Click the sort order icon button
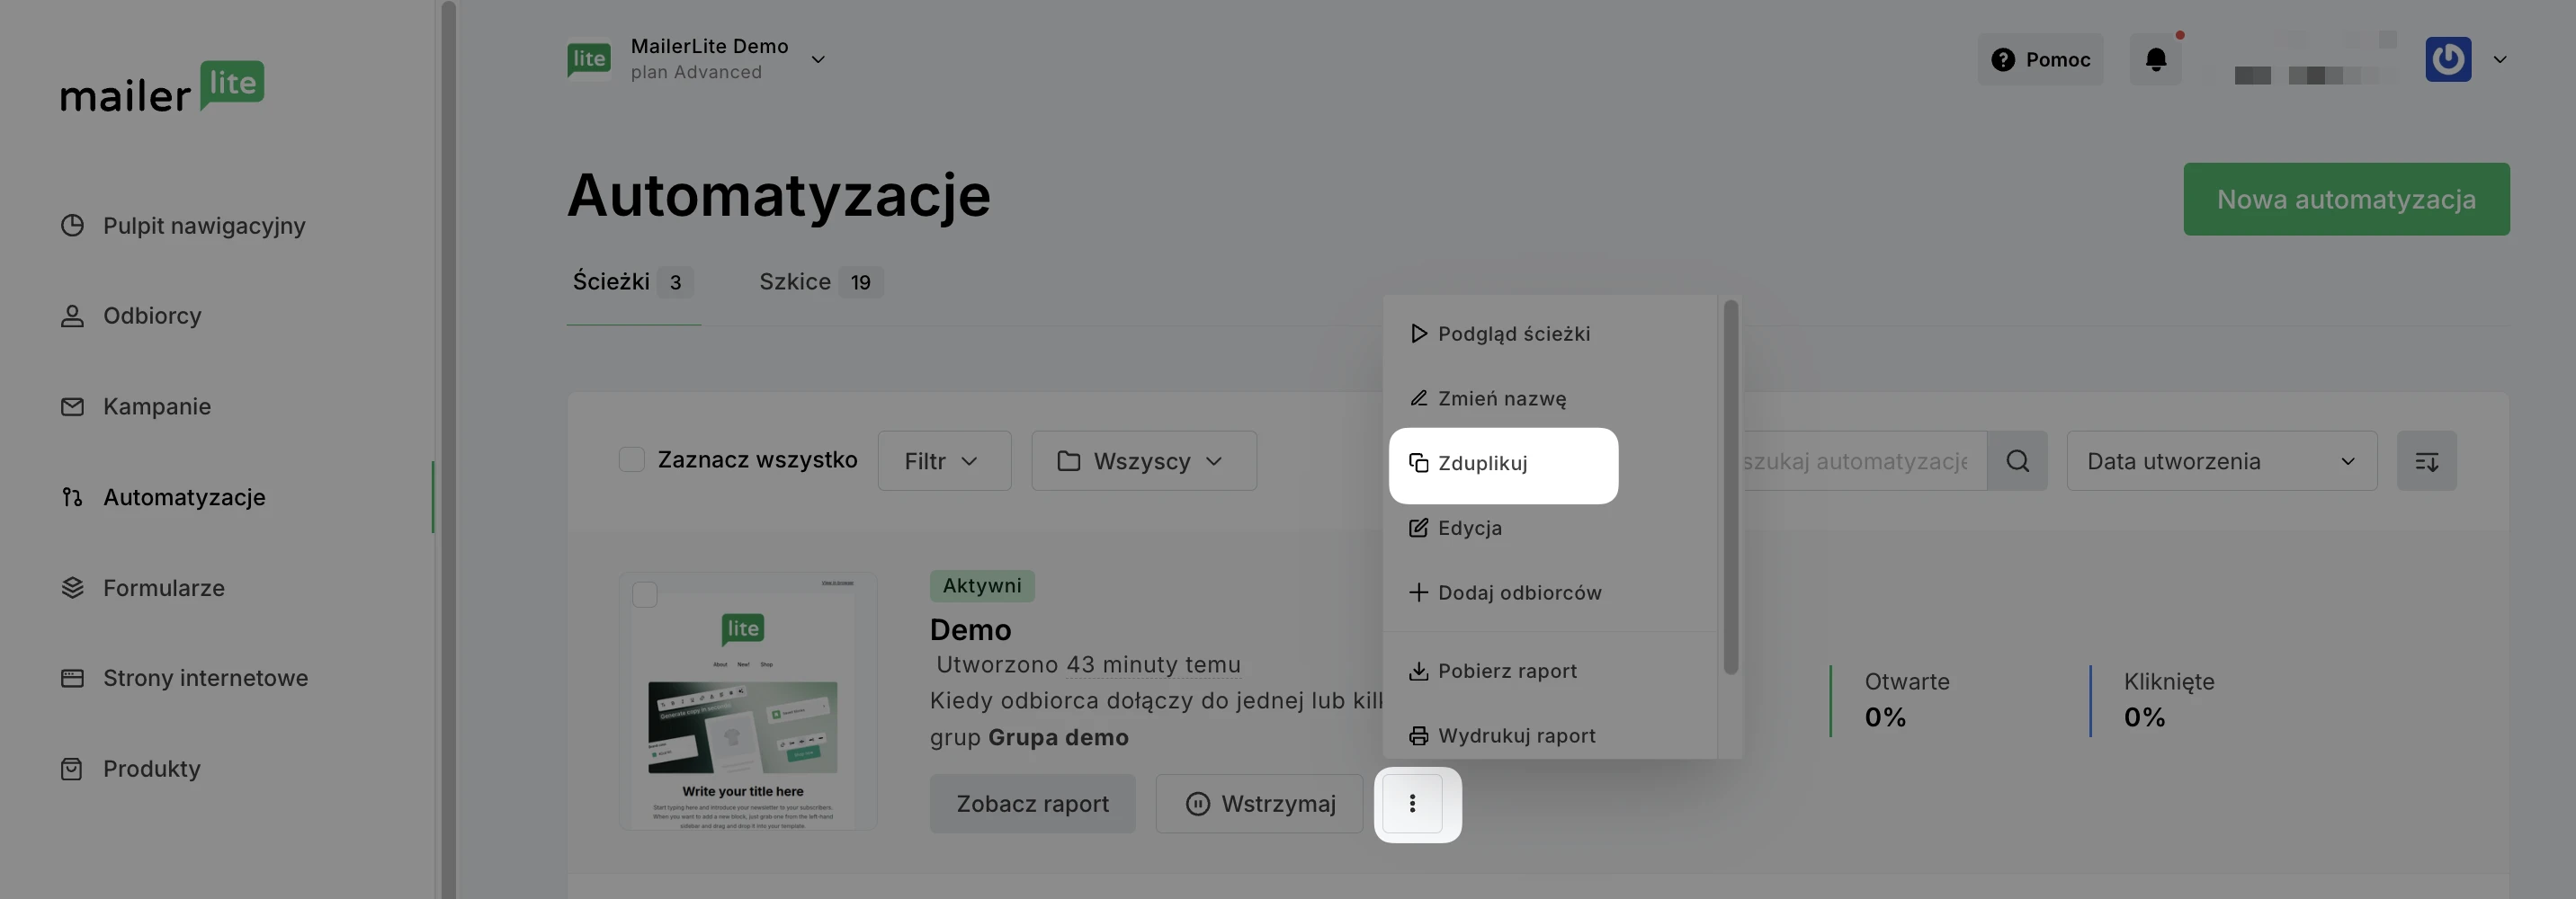The image size is (2576, 899). click(2426, 461)
